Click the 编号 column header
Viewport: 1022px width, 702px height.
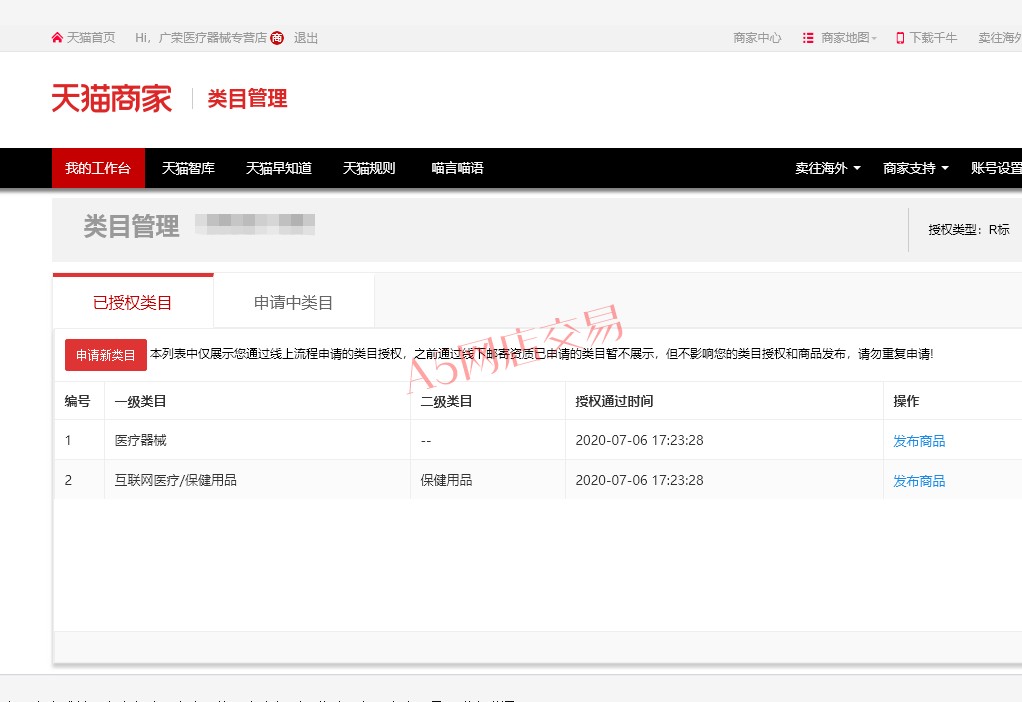(78, 401)
